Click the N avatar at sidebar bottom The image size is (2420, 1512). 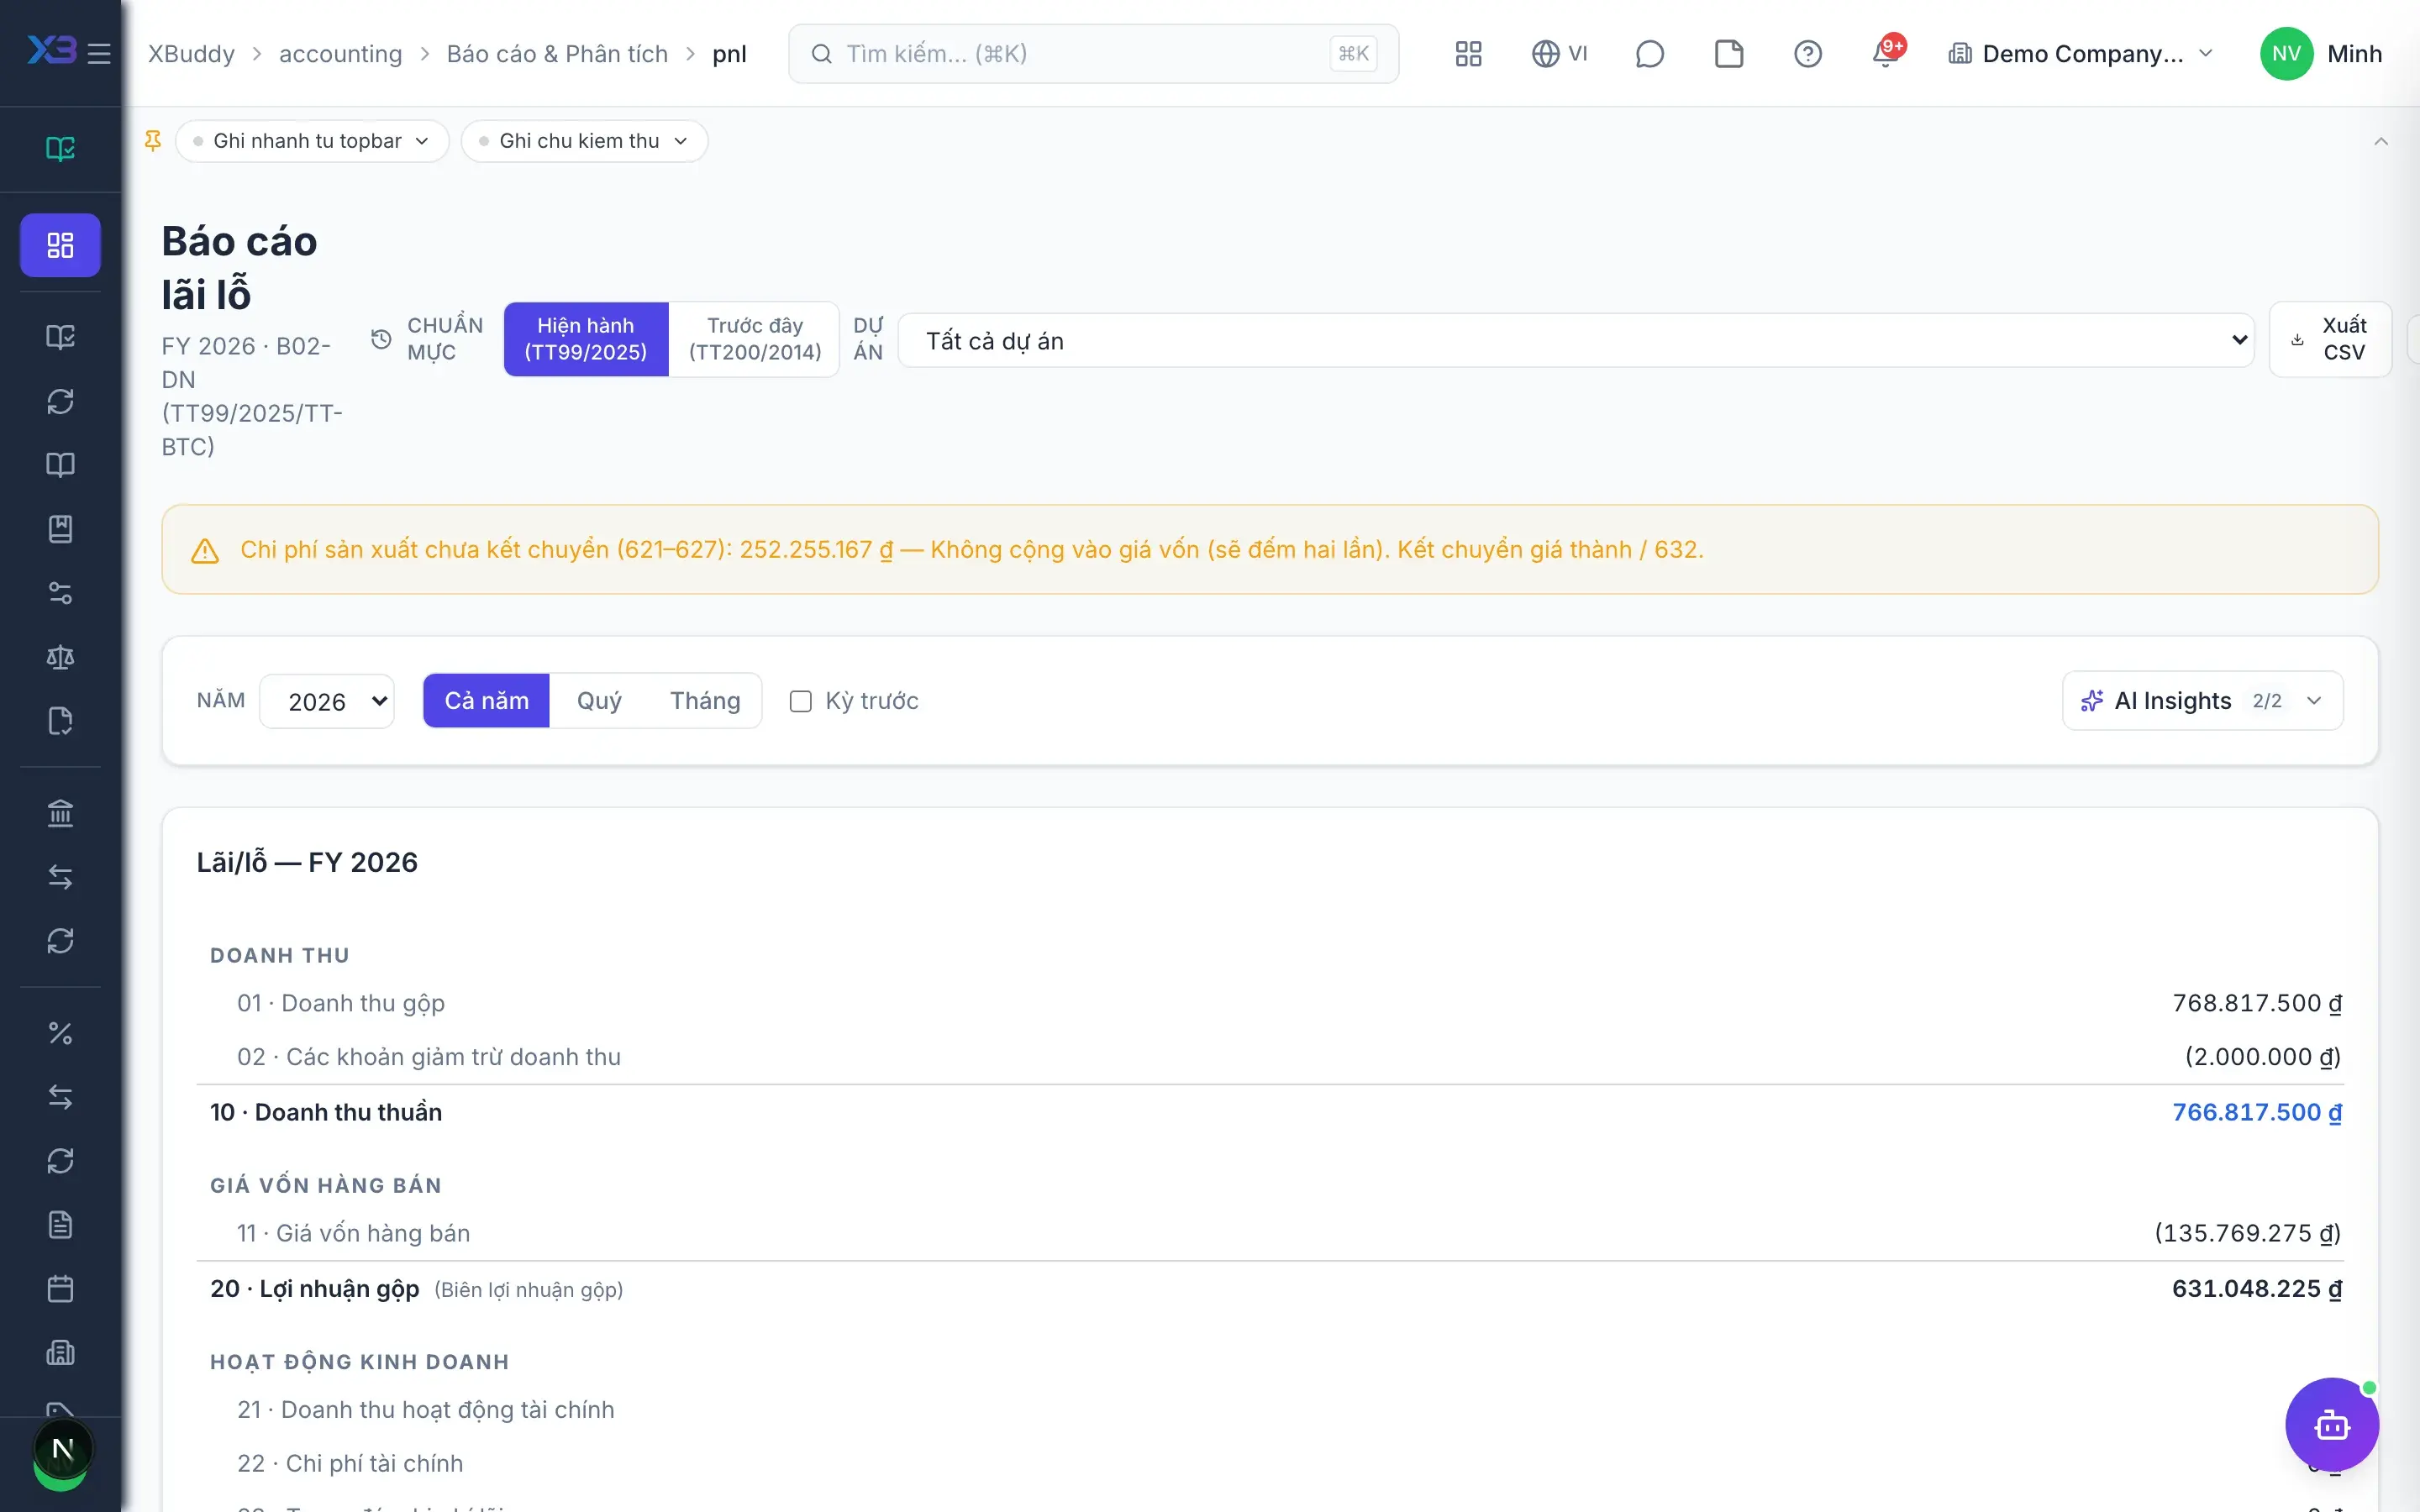click(62, 1449)
